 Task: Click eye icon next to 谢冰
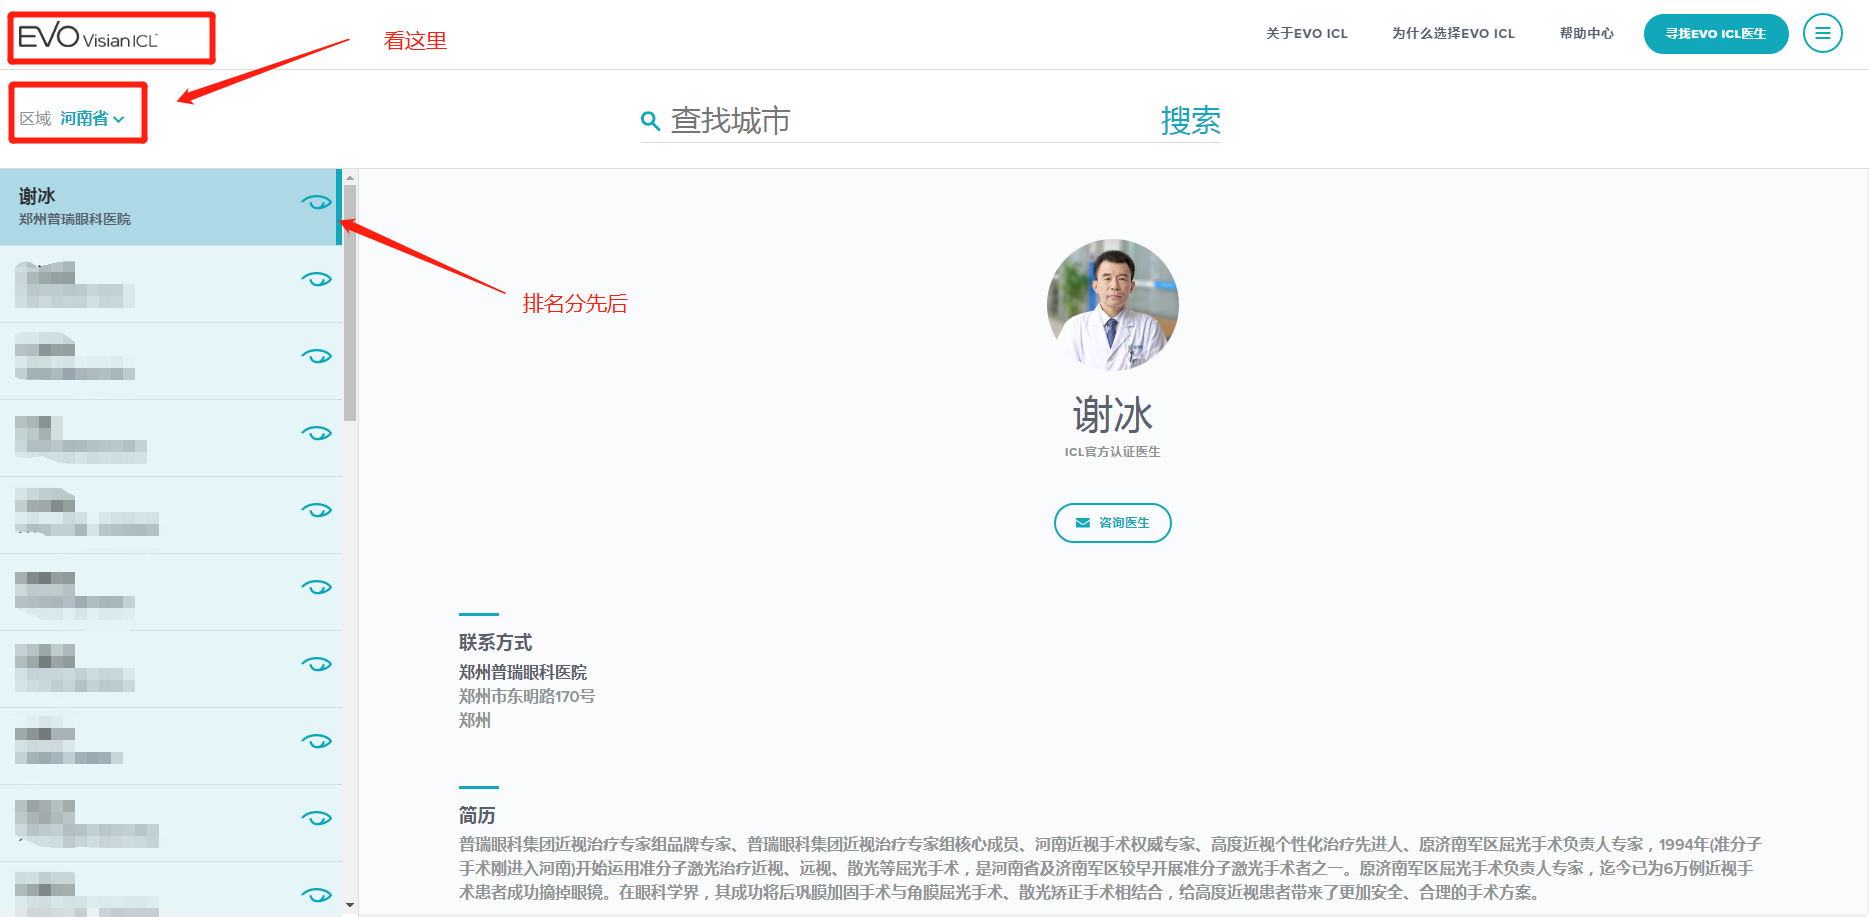click(x=316, y=202)
